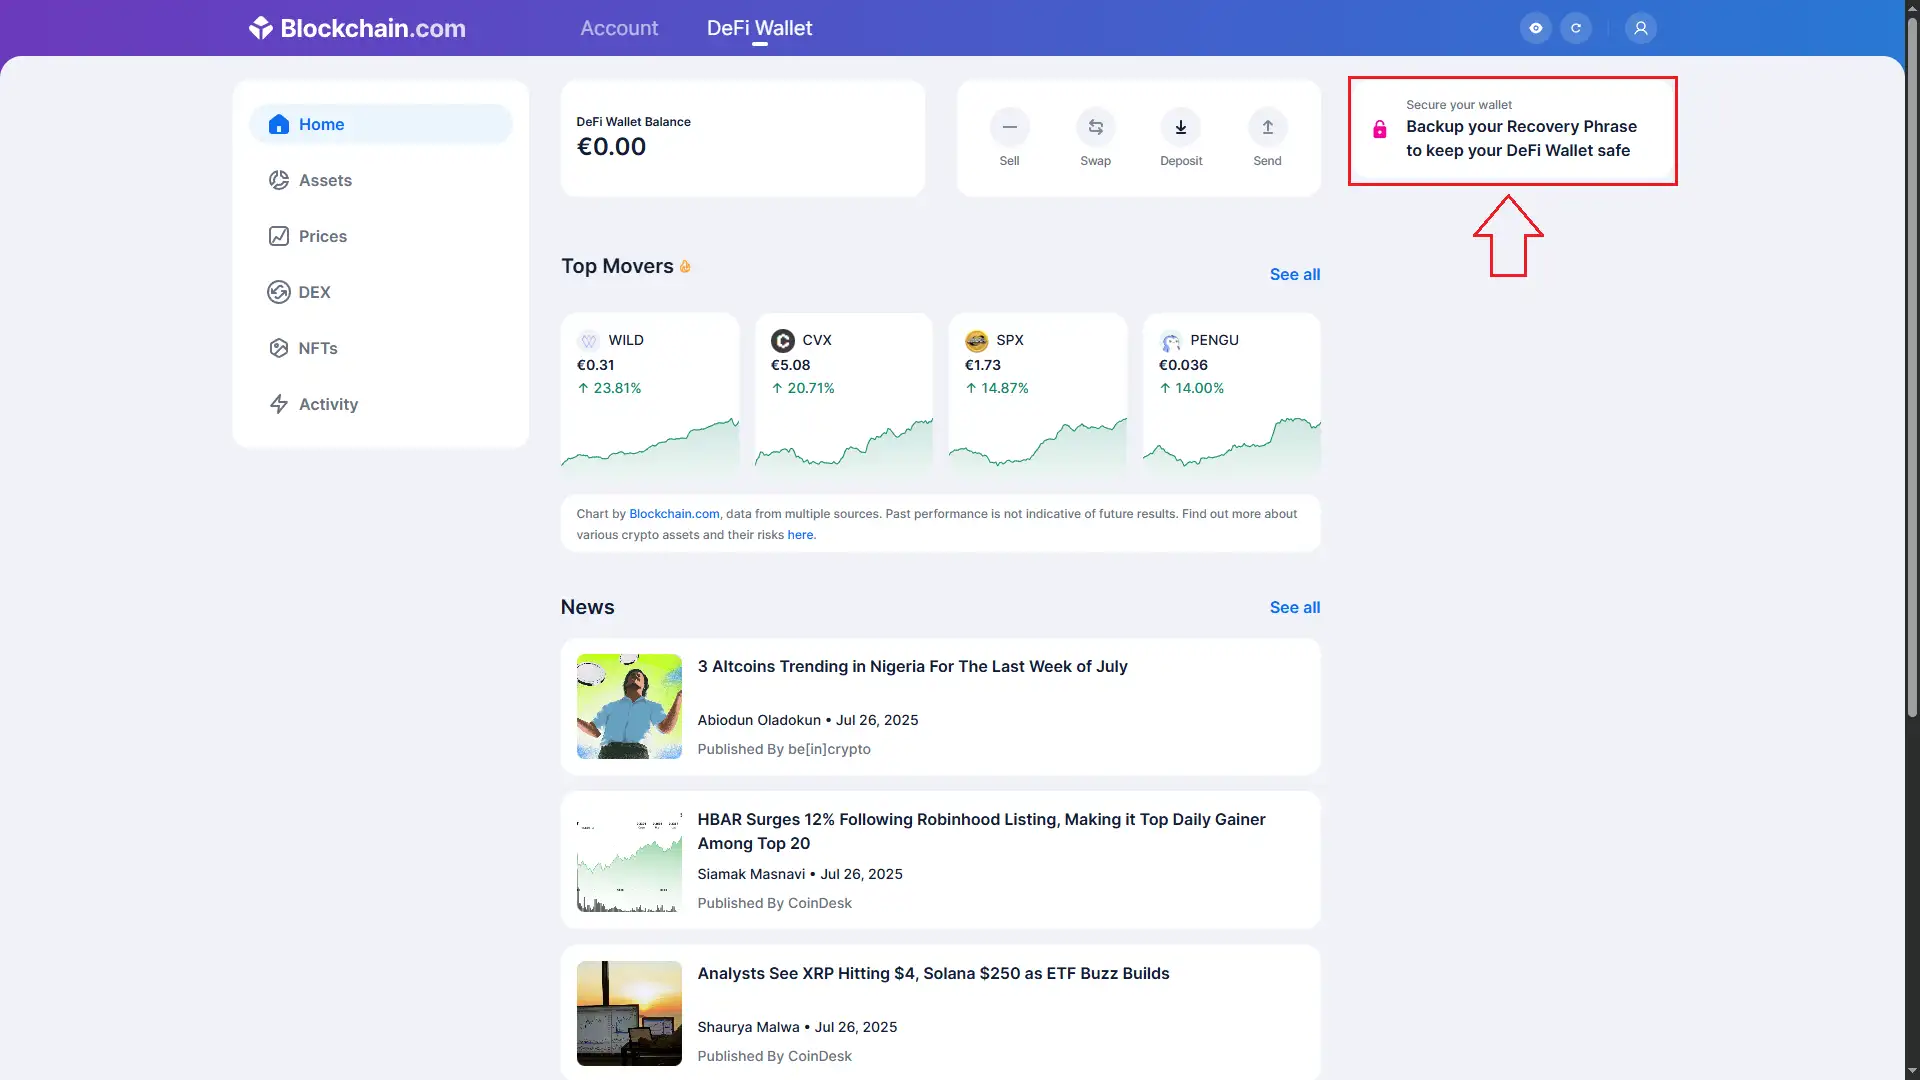The height and width of the screenshot is (1080, 1920).
Task: Click the Blockchain.com chart credit link
Action: coord(674,514)
